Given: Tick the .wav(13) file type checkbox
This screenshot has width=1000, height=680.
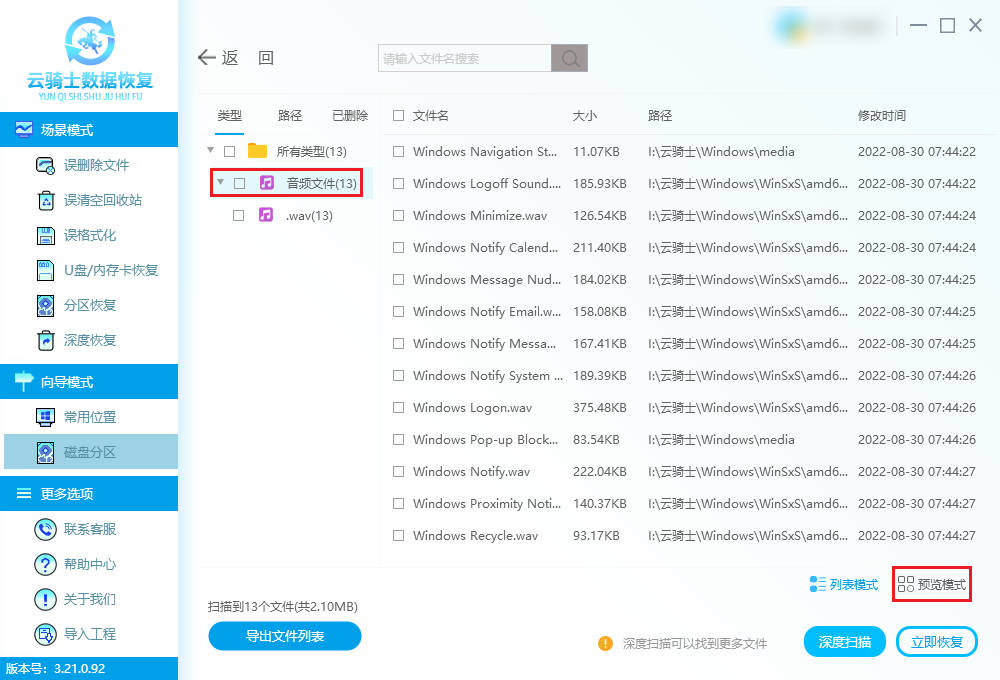Looking at the screenshot, I should coord(238,215).
